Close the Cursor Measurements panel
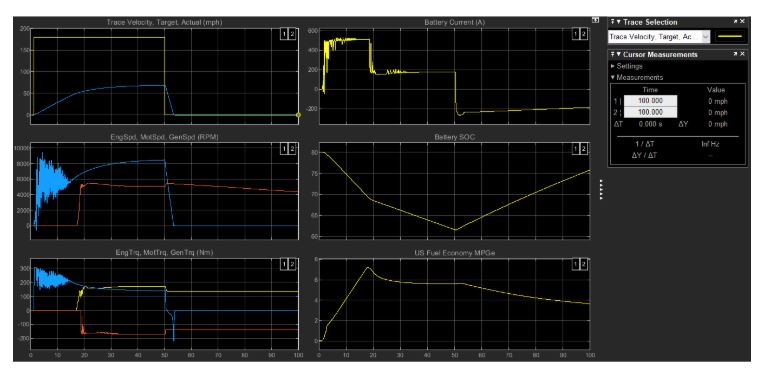The height and width of the screenshot is (374, 759). pyautogui.click(x=743, y=54)
